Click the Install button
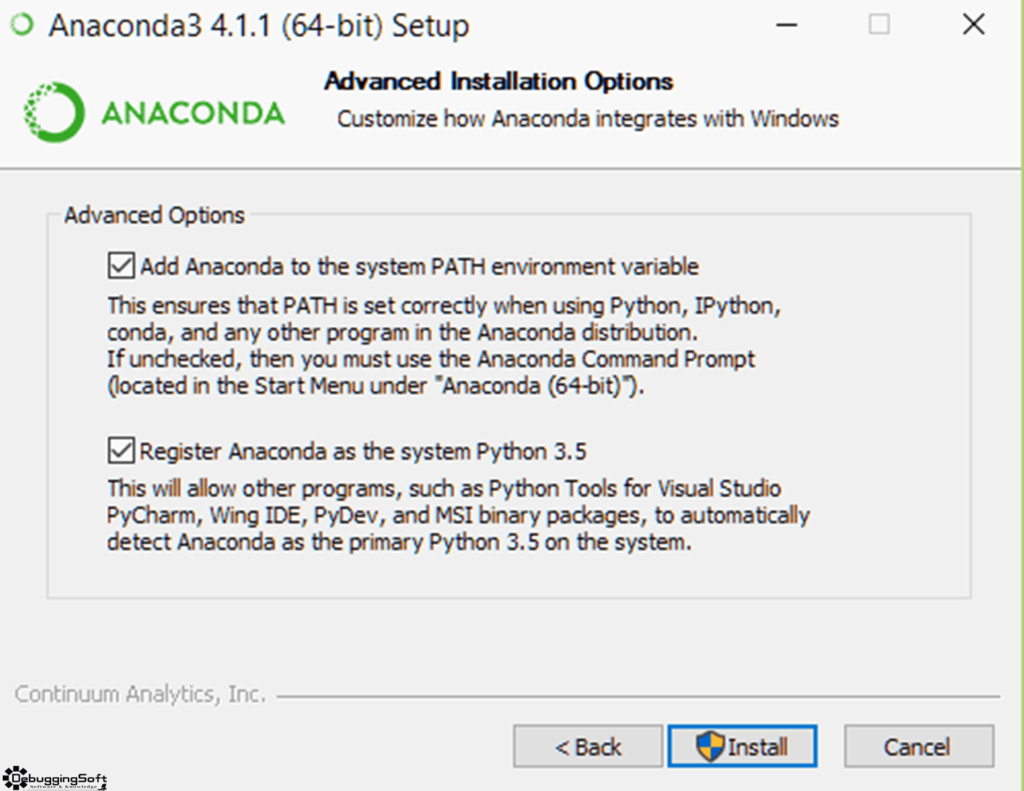The width and height of the screenshot is (1024, 791). (x=742, y=746)
